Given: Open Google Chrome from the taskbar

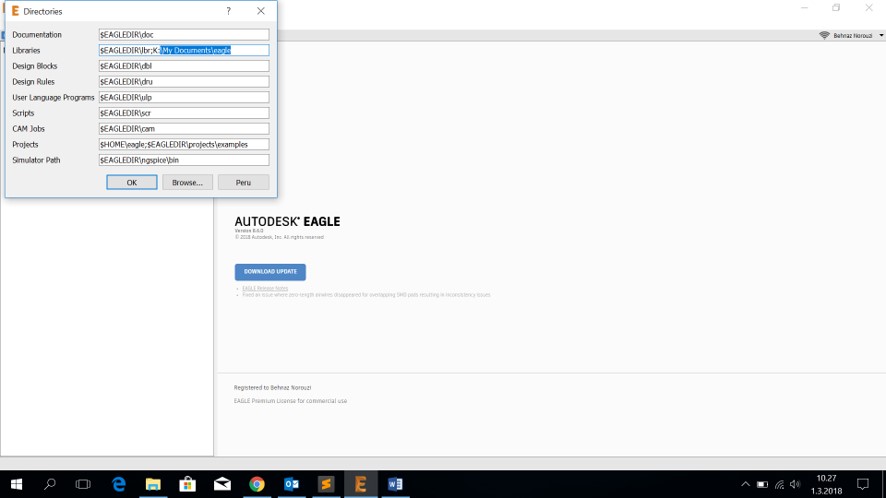Looking at the screenshot, I should tap(257, 484).
